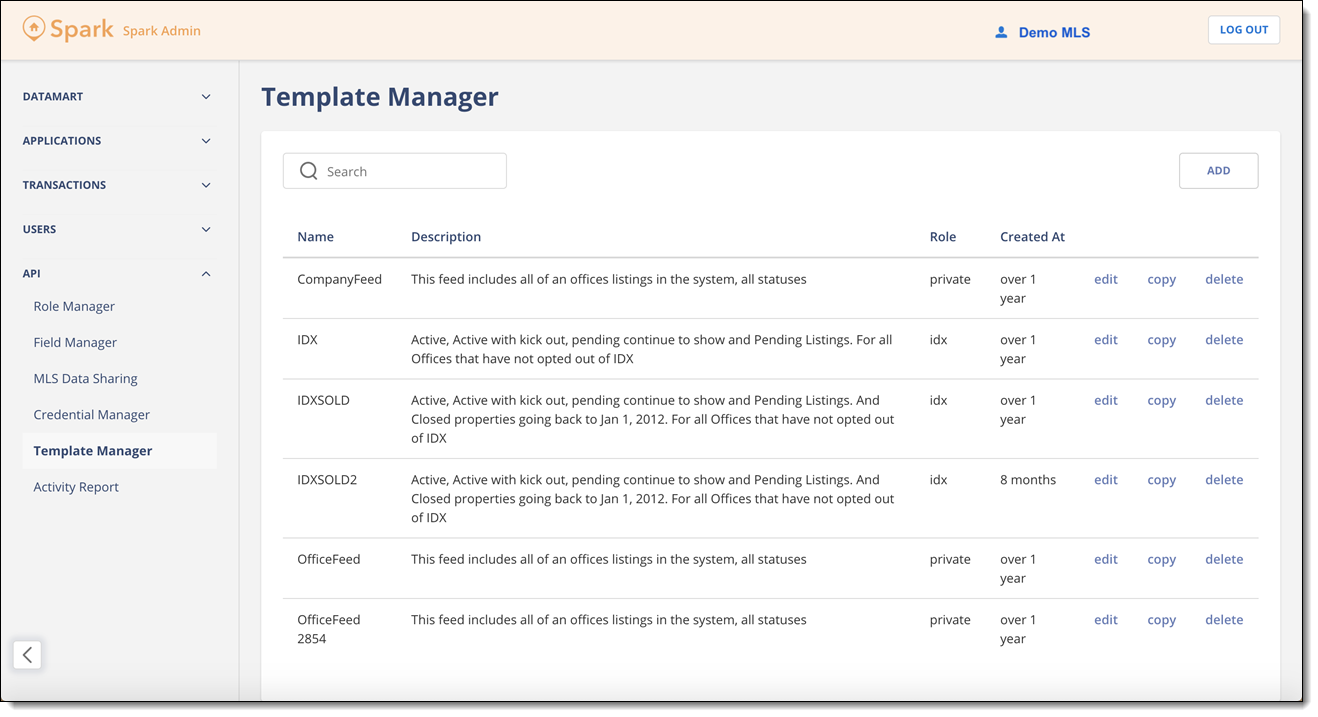Delete the OfficeFeed 2854 template
The image size is (1318, 717).
click(x=1224, y=620)
